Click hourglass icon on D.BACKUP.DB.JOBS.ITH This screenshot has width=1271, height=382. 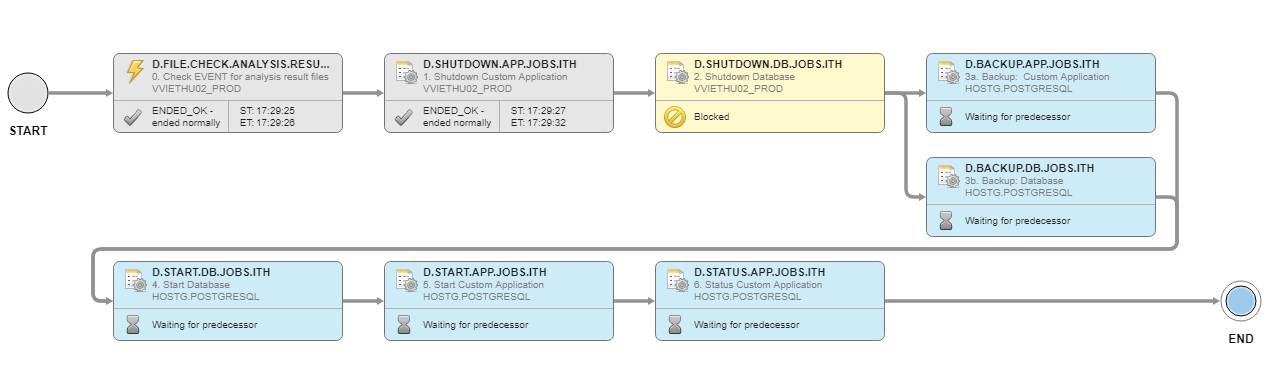[946, 220]
